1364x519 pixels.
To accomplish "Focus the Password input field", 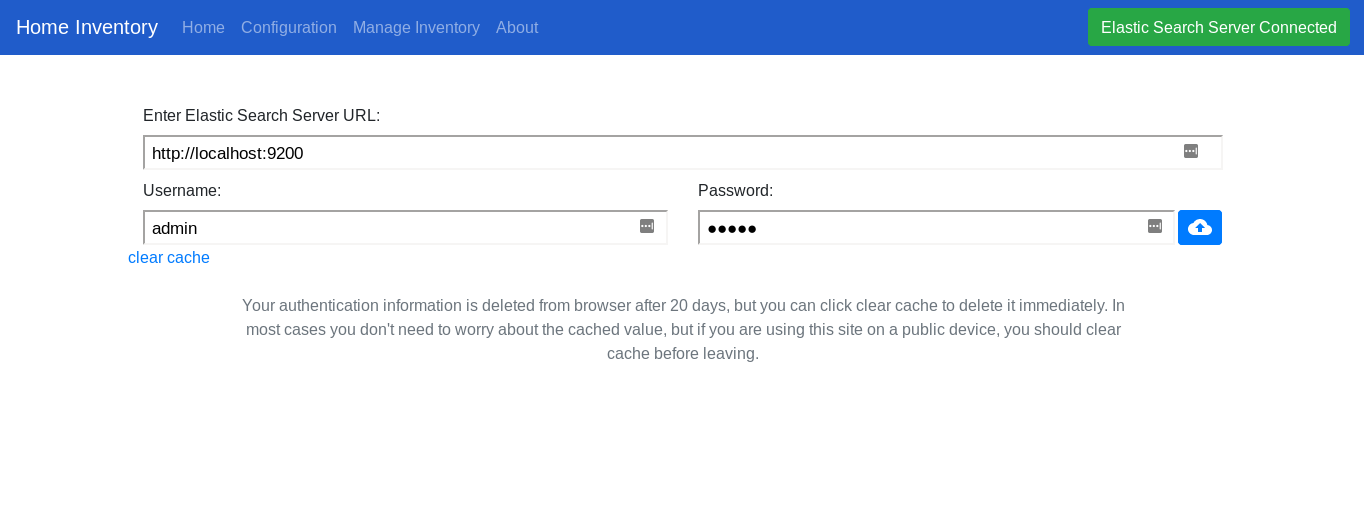I will click(x=936, y=228).
